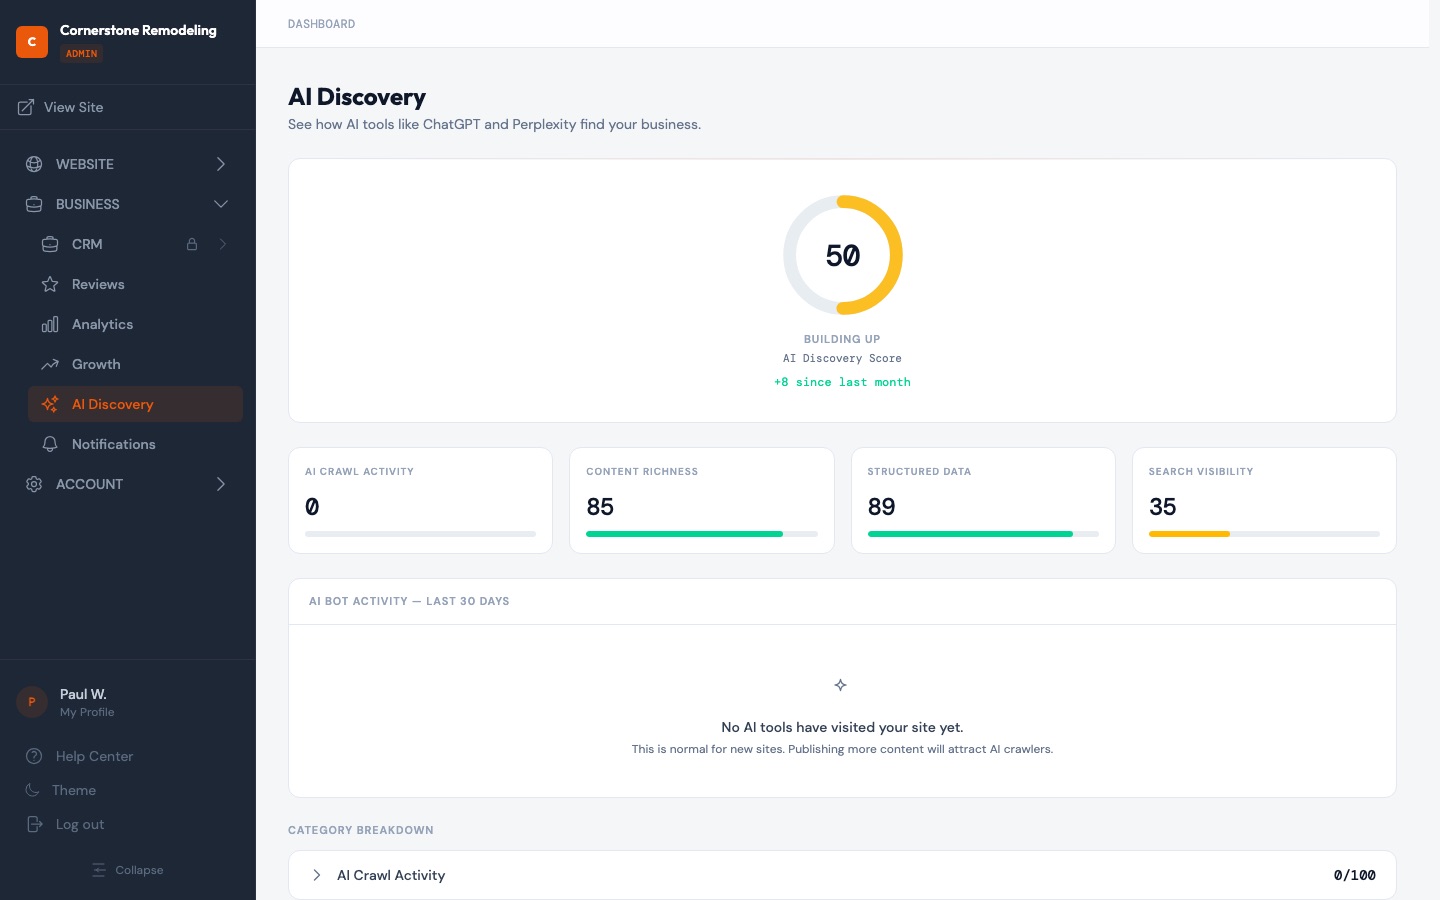The height and width of the screenshot is (900, 1440).
Task: Open the CRM menu item
Action: (x=135, y=244)
